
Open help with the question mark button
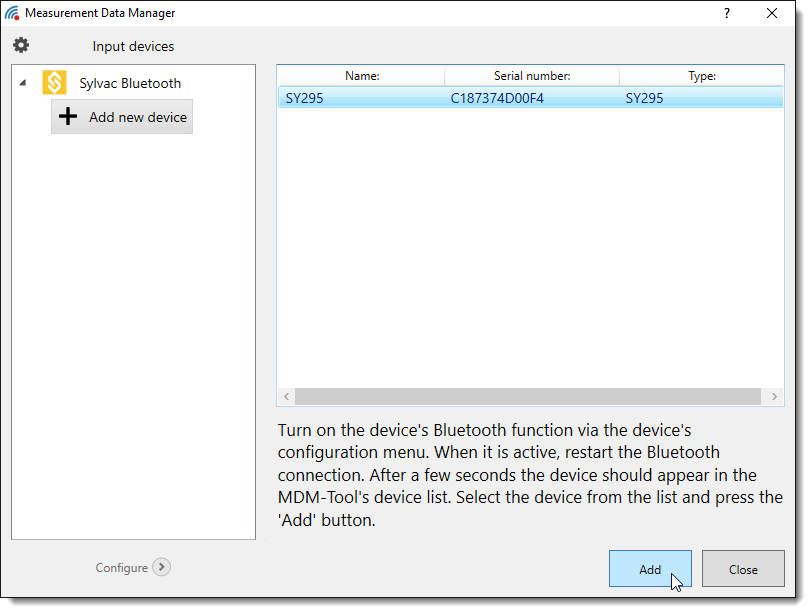726,13
